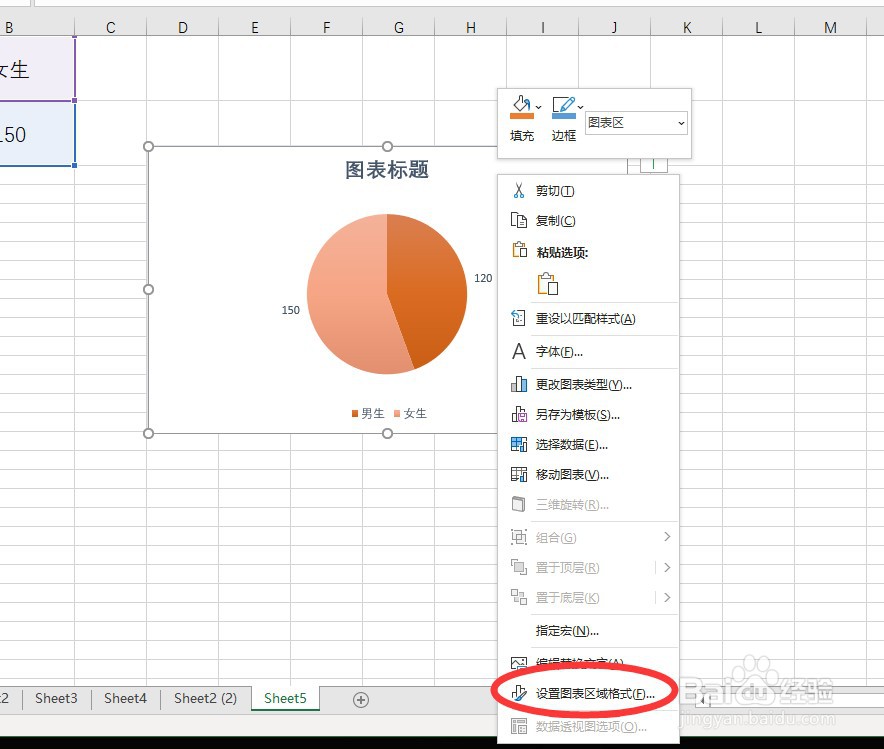Select the dark orange 男生 pie slice
Viewport: 884px width, 749px height.
coord(430,287)
